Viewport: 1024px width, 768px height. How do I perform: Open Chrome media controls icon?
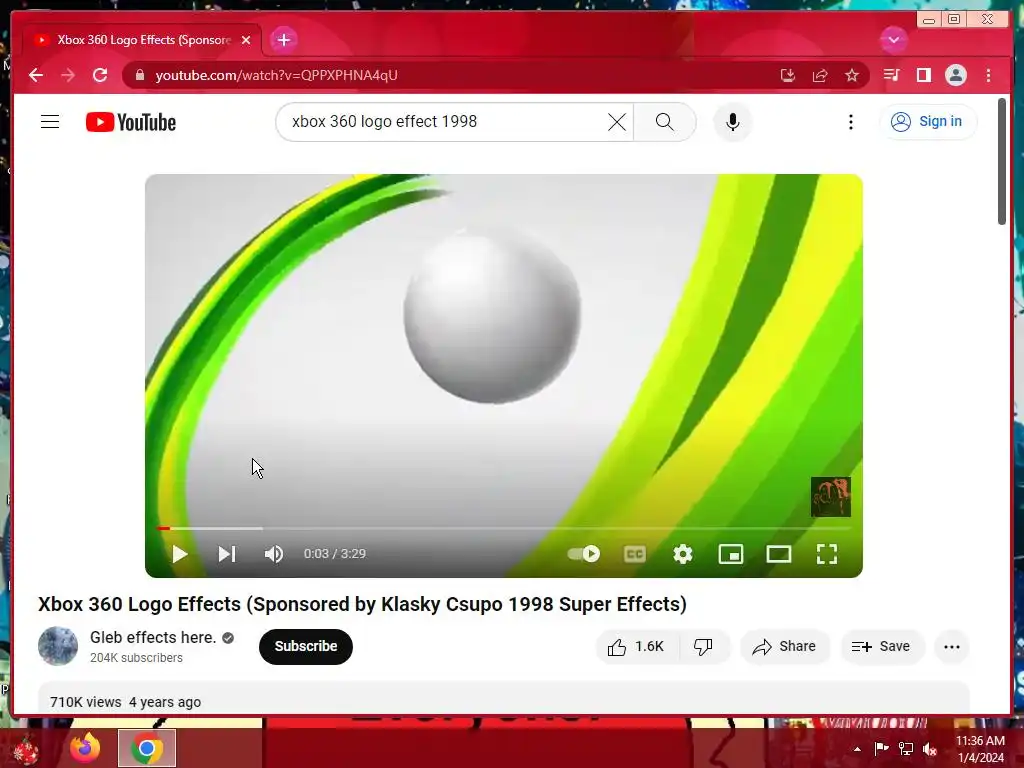(x=891, y=75)
